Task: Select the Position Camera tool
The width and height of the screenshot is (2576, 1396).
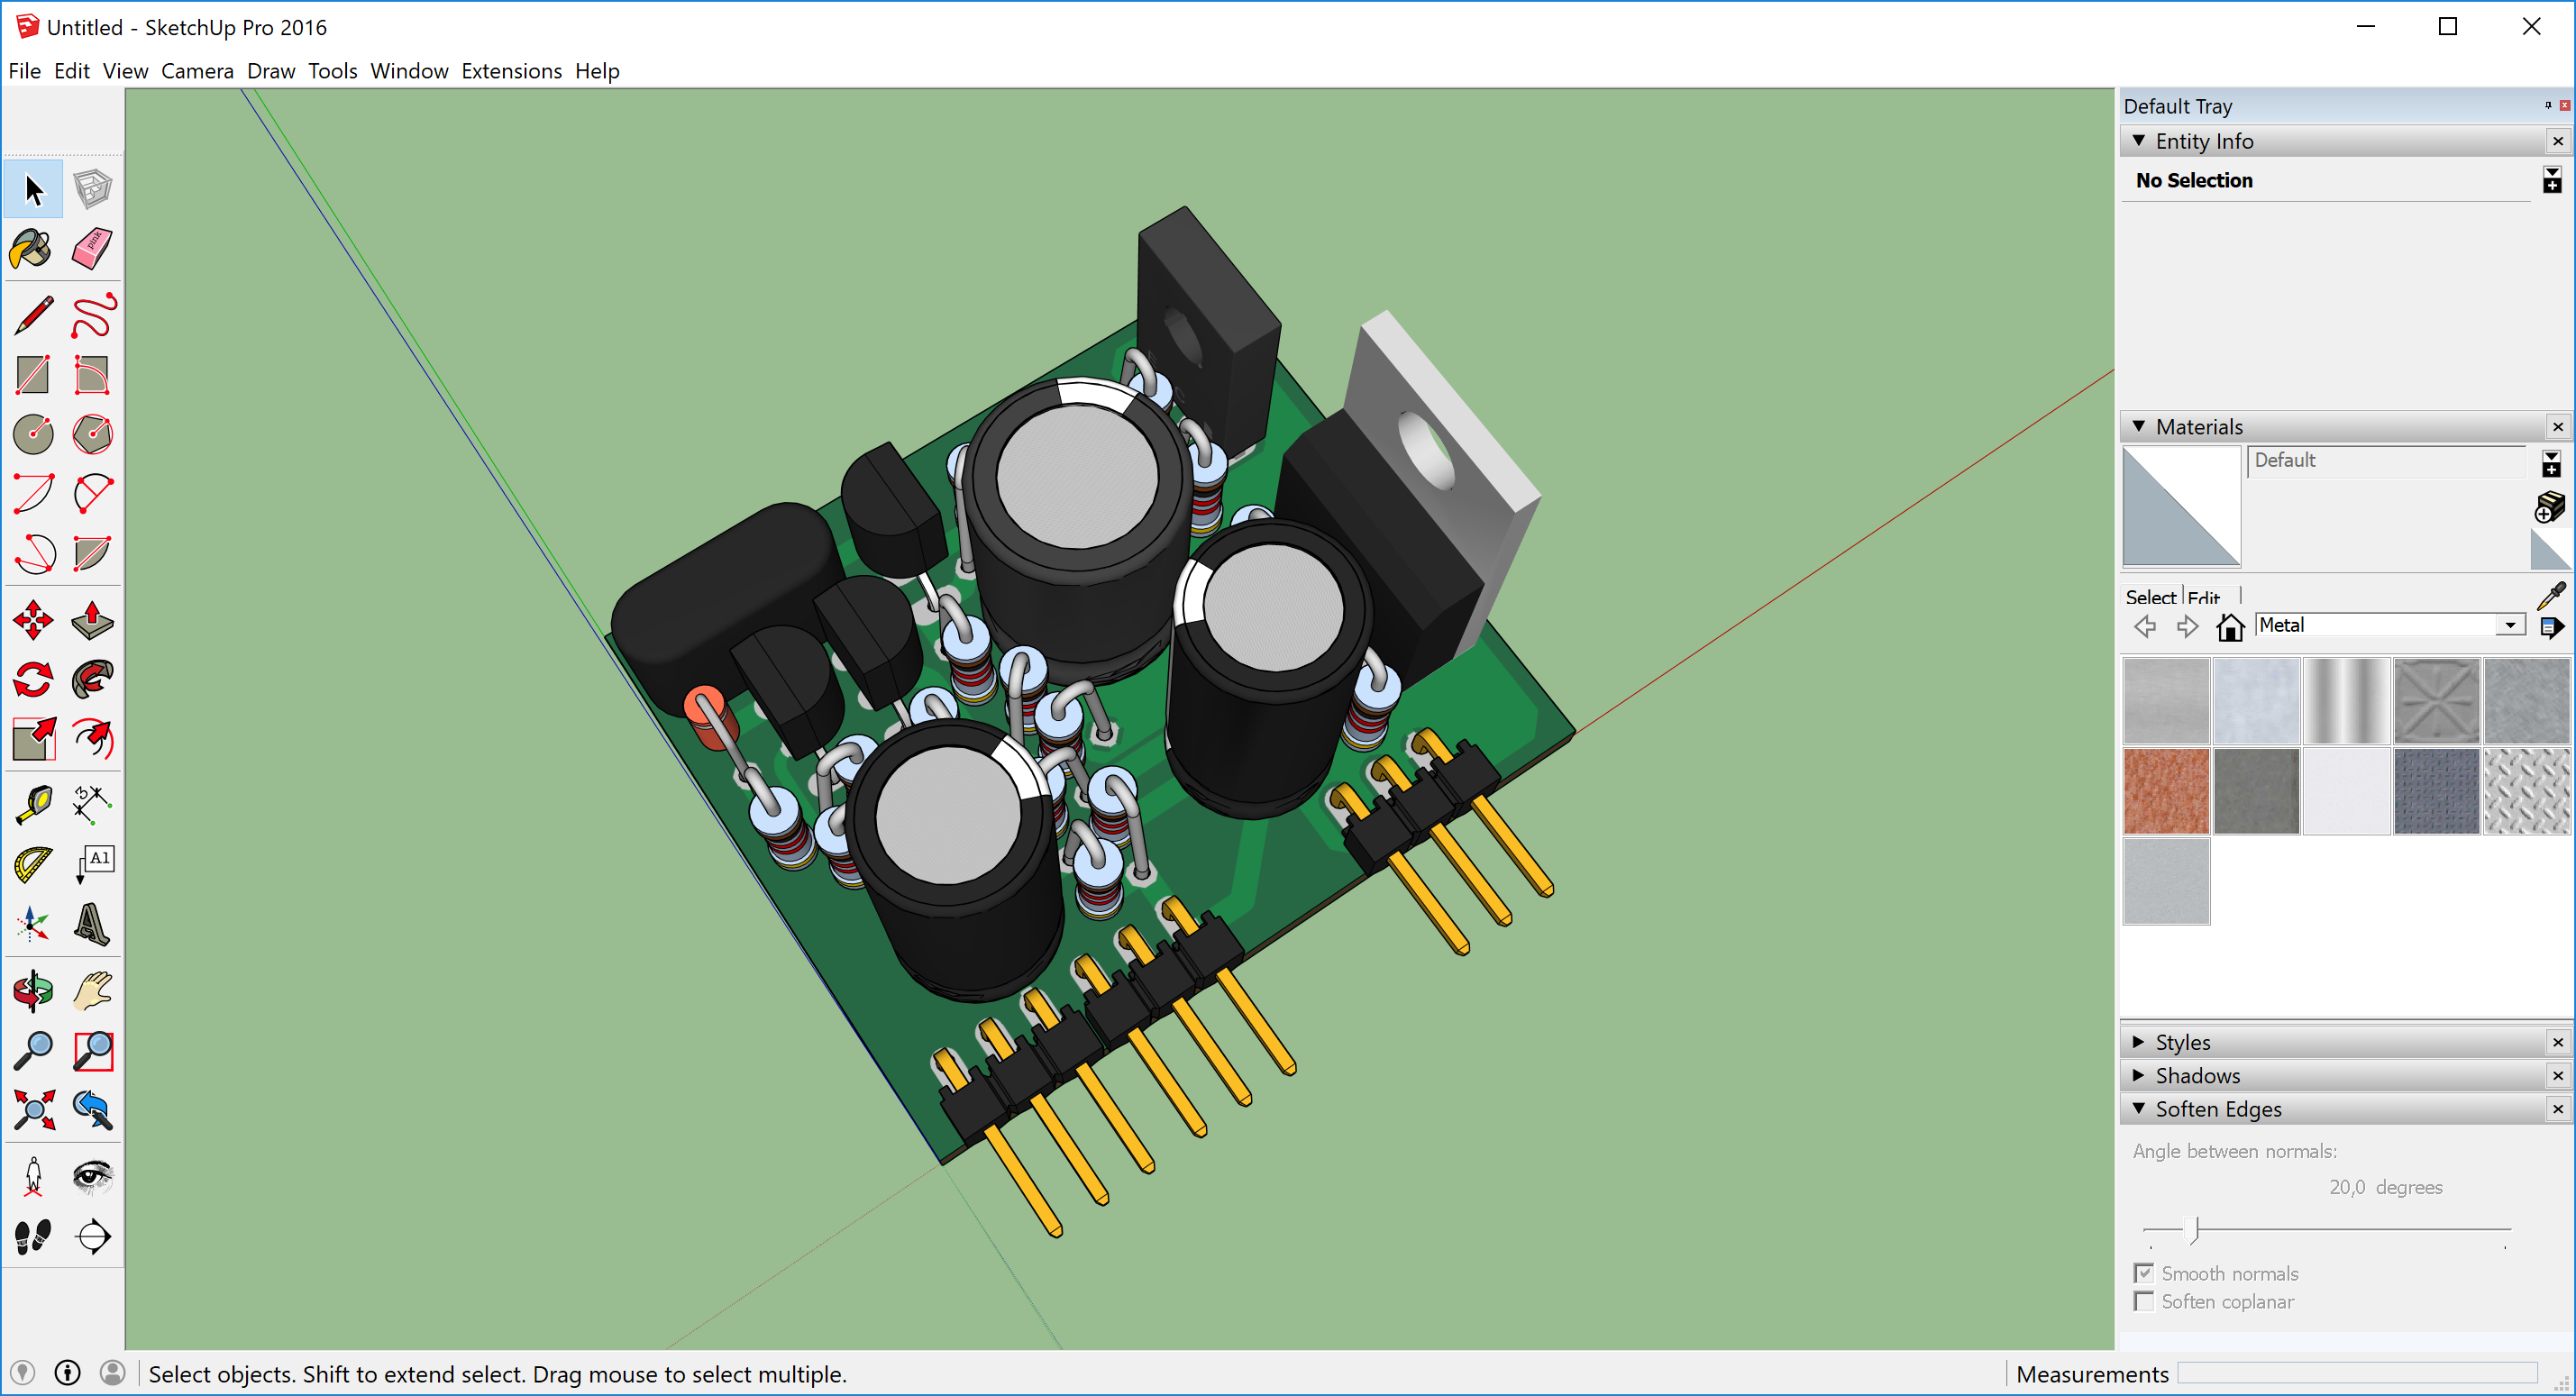Action: click(33, 1177)
